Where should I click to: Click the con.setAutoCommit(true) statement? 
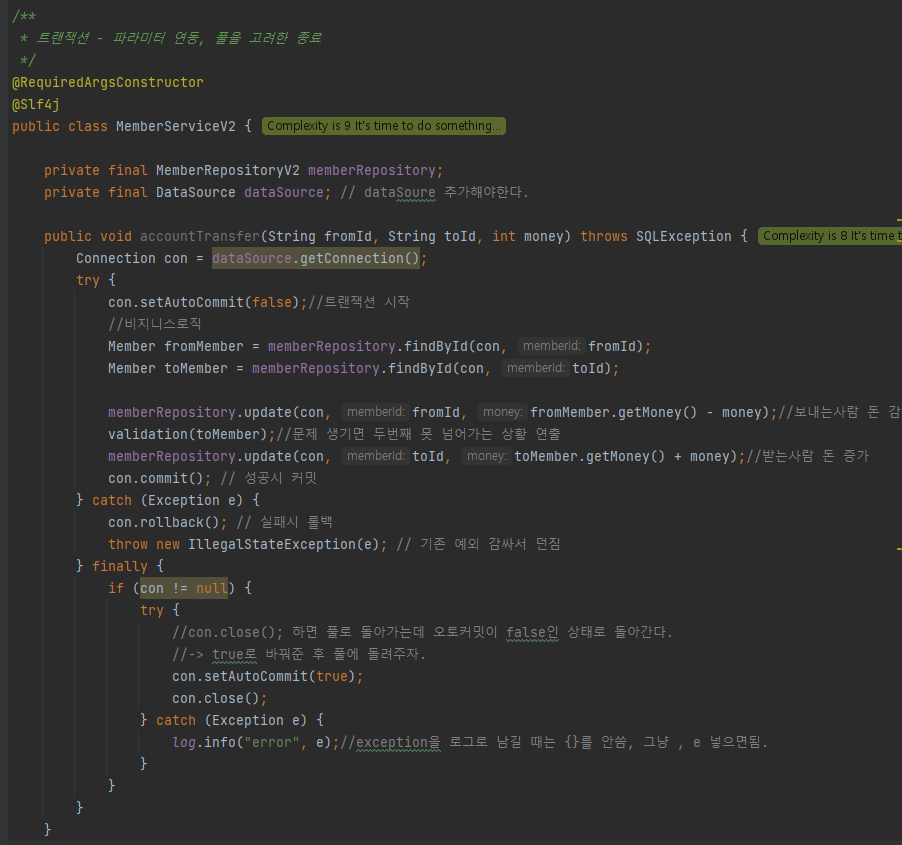[267, 676]
